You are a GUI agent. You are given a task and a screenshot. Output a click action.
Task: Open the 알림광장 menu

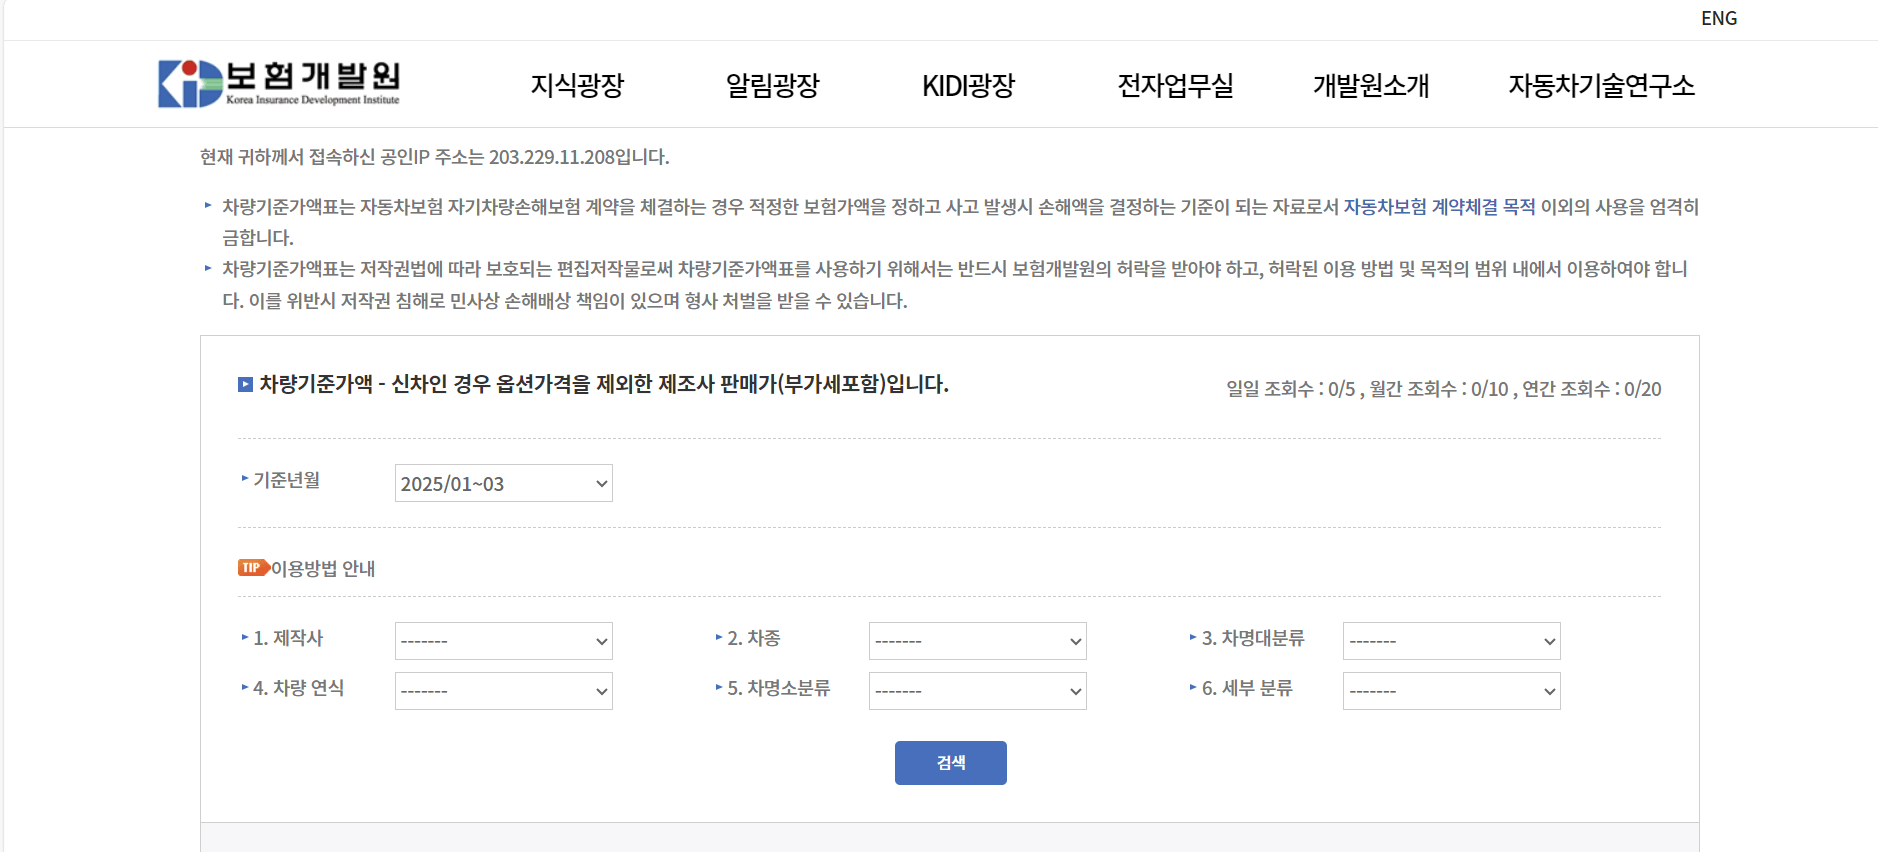(x=772, y=87)
